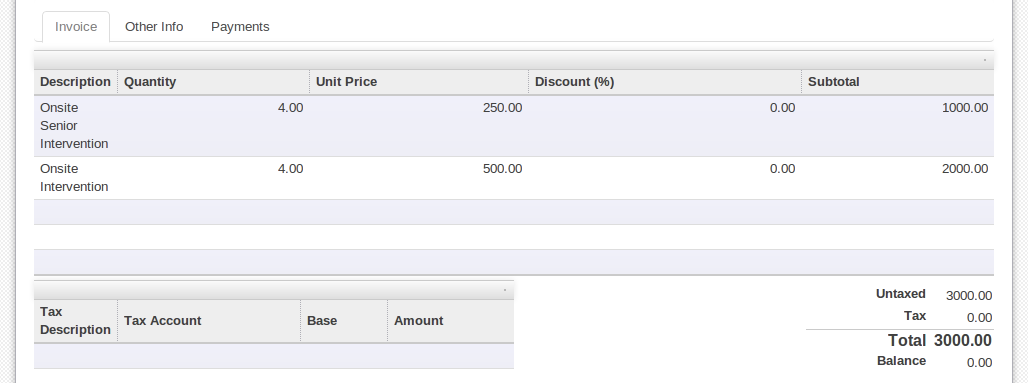
Task: Click the Discount (%) column header
Action: point(665,82)
